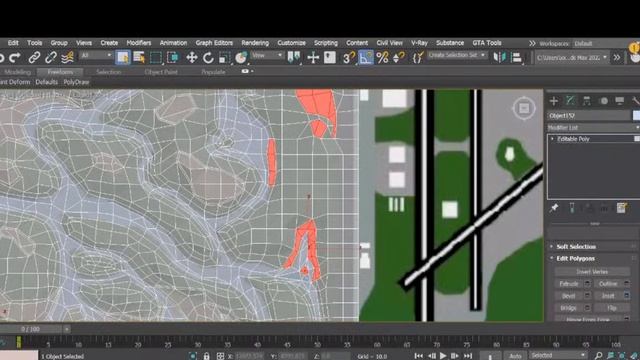
Task: Click the Bind to Space Warp icon
Action: [67, 58]
